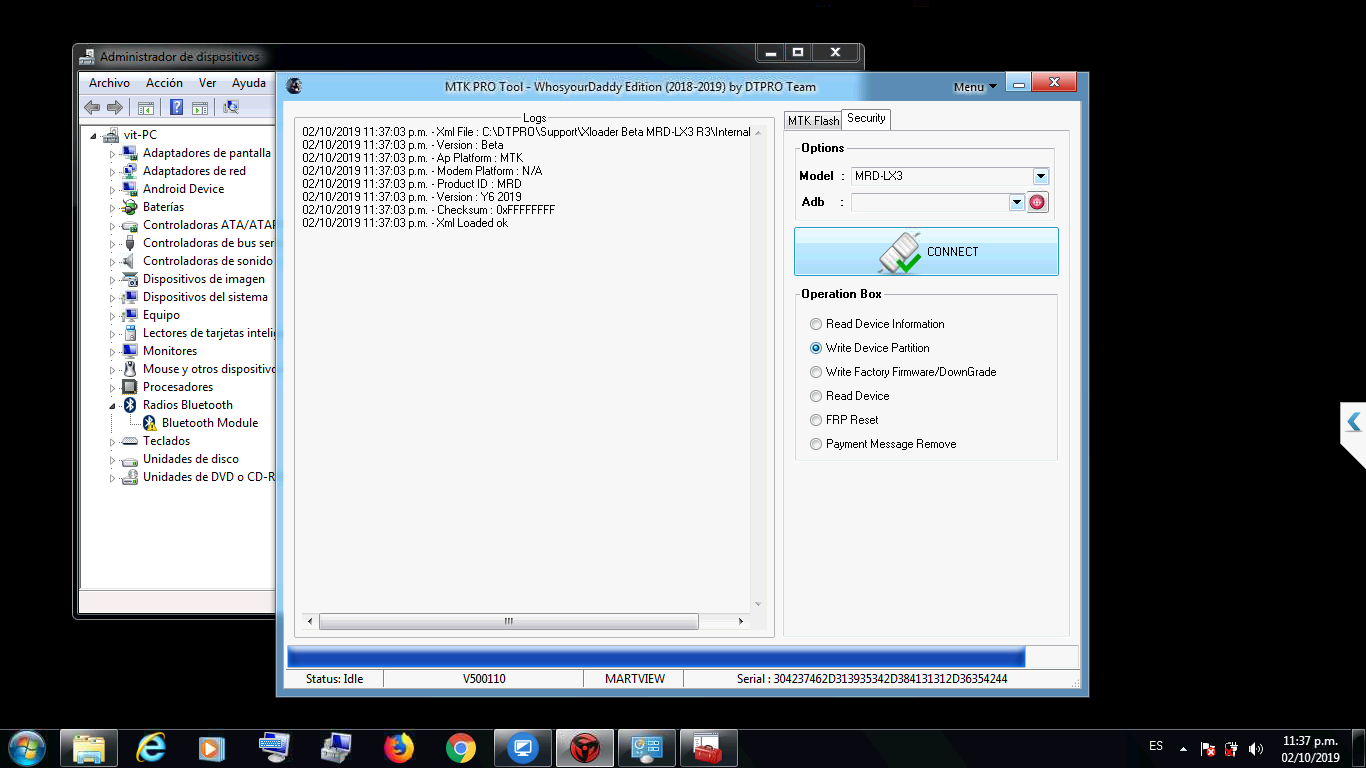
Task: Expand Procesadores node
Action: (x=113, y=388)
